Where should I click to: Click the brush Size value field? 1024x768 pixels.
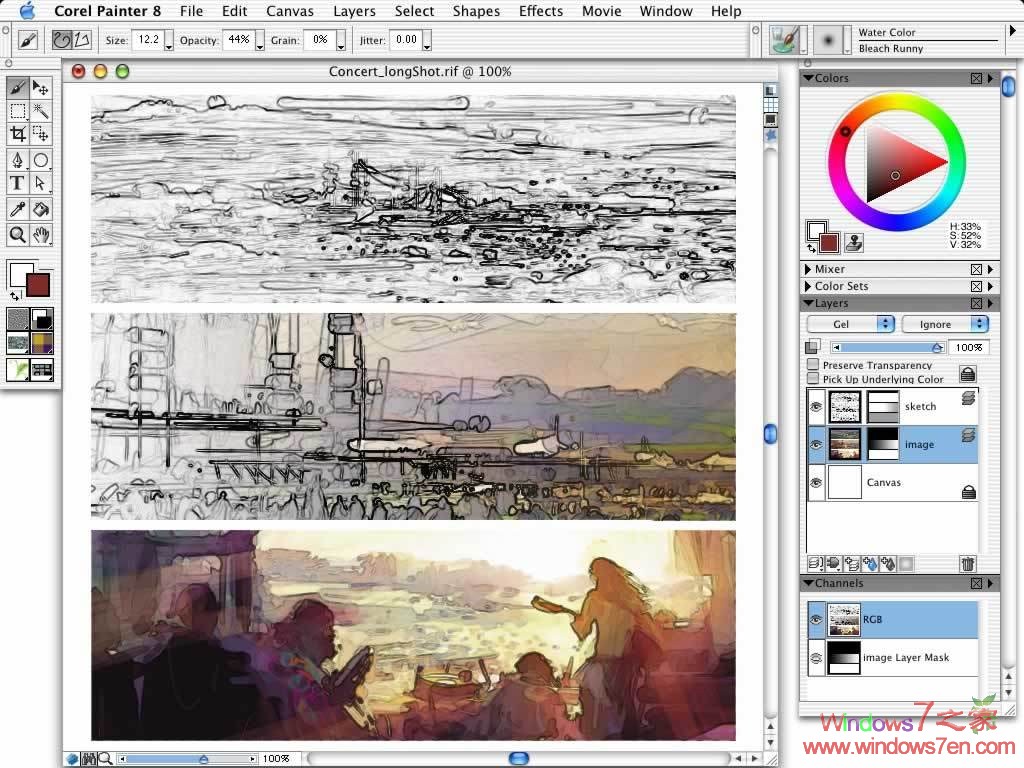pyautogui.click(x=147, y=40)
